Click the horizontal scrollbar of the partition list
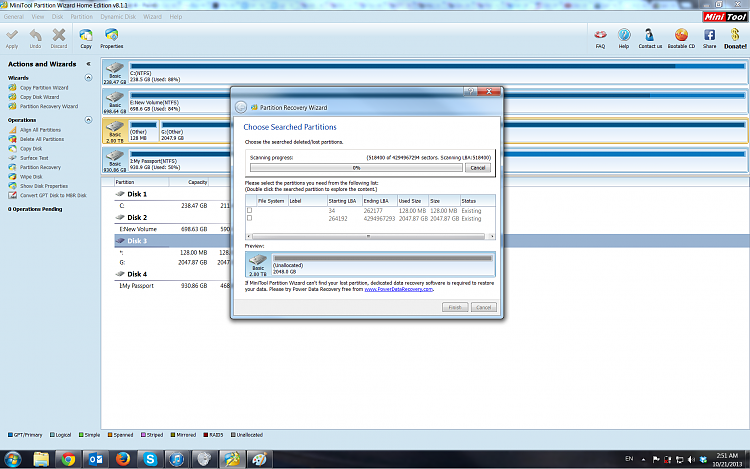This screenshot has height=469, width=750. point(368,236)
